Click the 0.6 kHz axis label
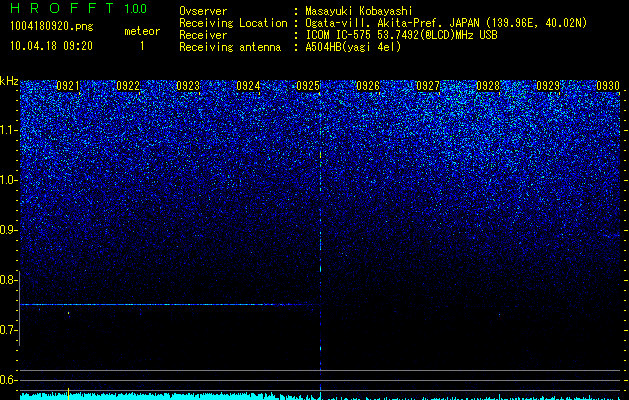Screen dimensions: 629x400 [8, 380]
